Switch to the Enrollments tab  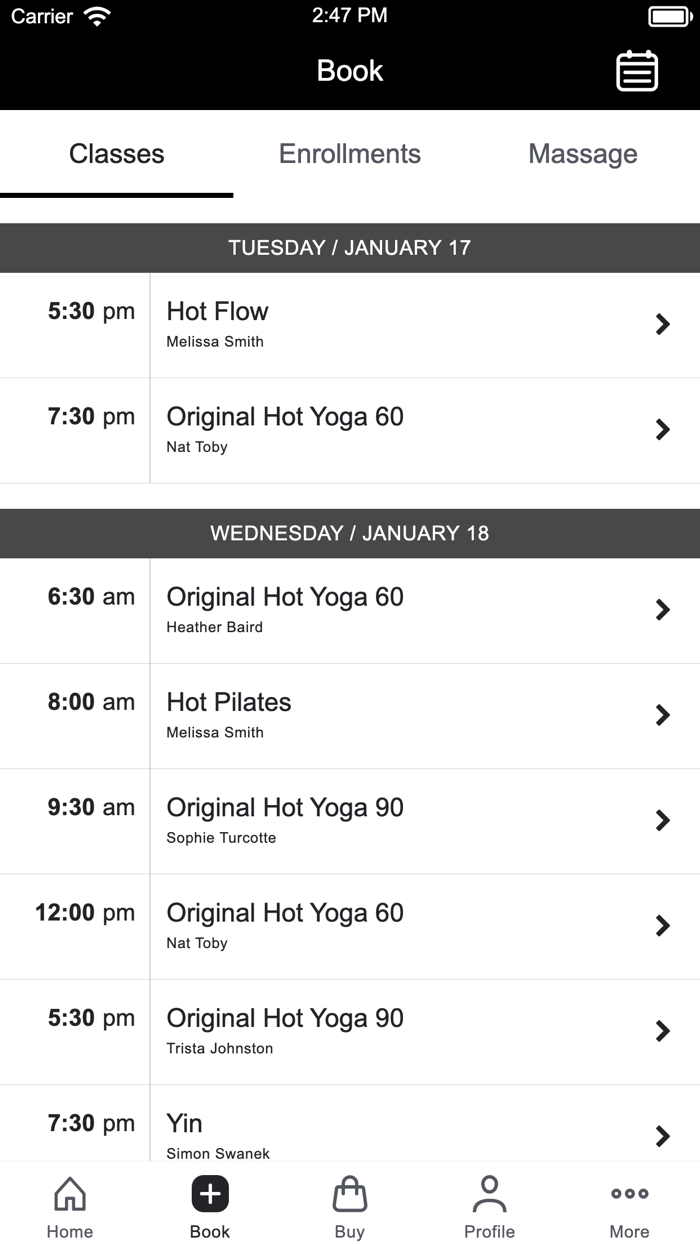pos(349,153)
